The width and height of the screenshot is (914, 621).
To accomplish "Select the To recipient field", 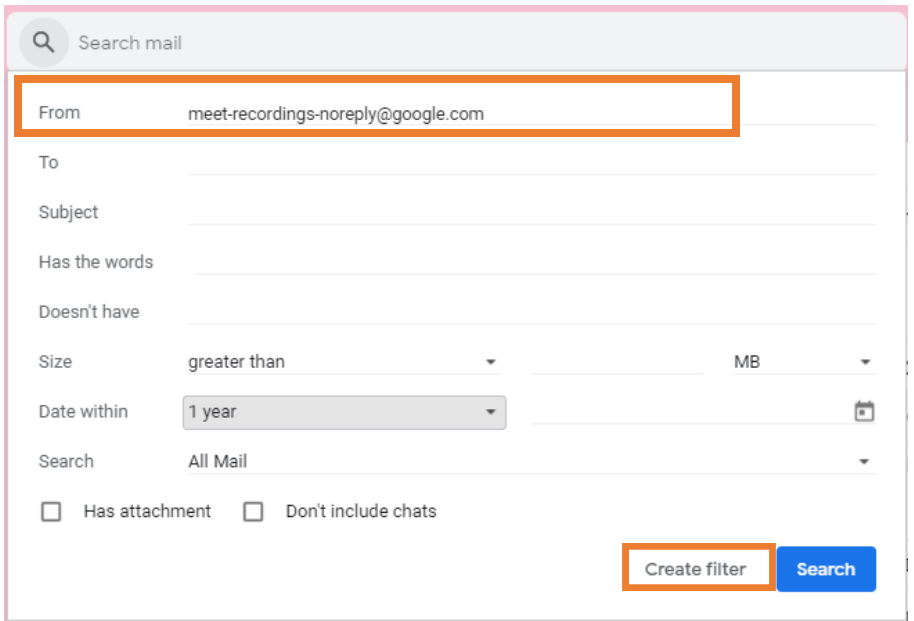I will (x=450, y=162).
